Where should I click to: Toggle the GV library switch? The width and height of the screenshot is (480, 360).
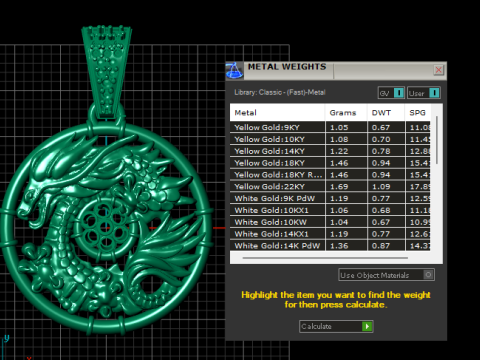391,93
